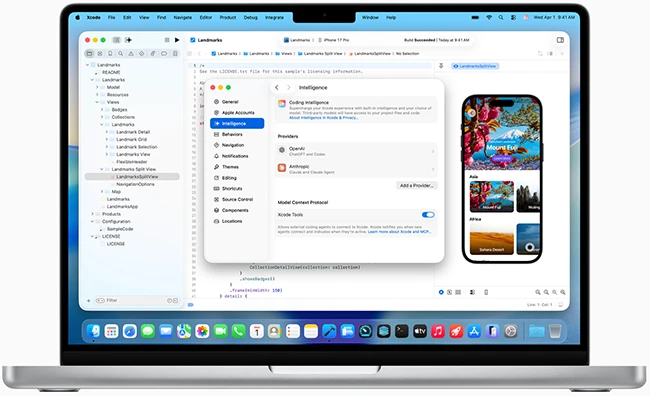Zoom out the preview canvas
This screenshot has width=650, height=396.
coord(538,292)
